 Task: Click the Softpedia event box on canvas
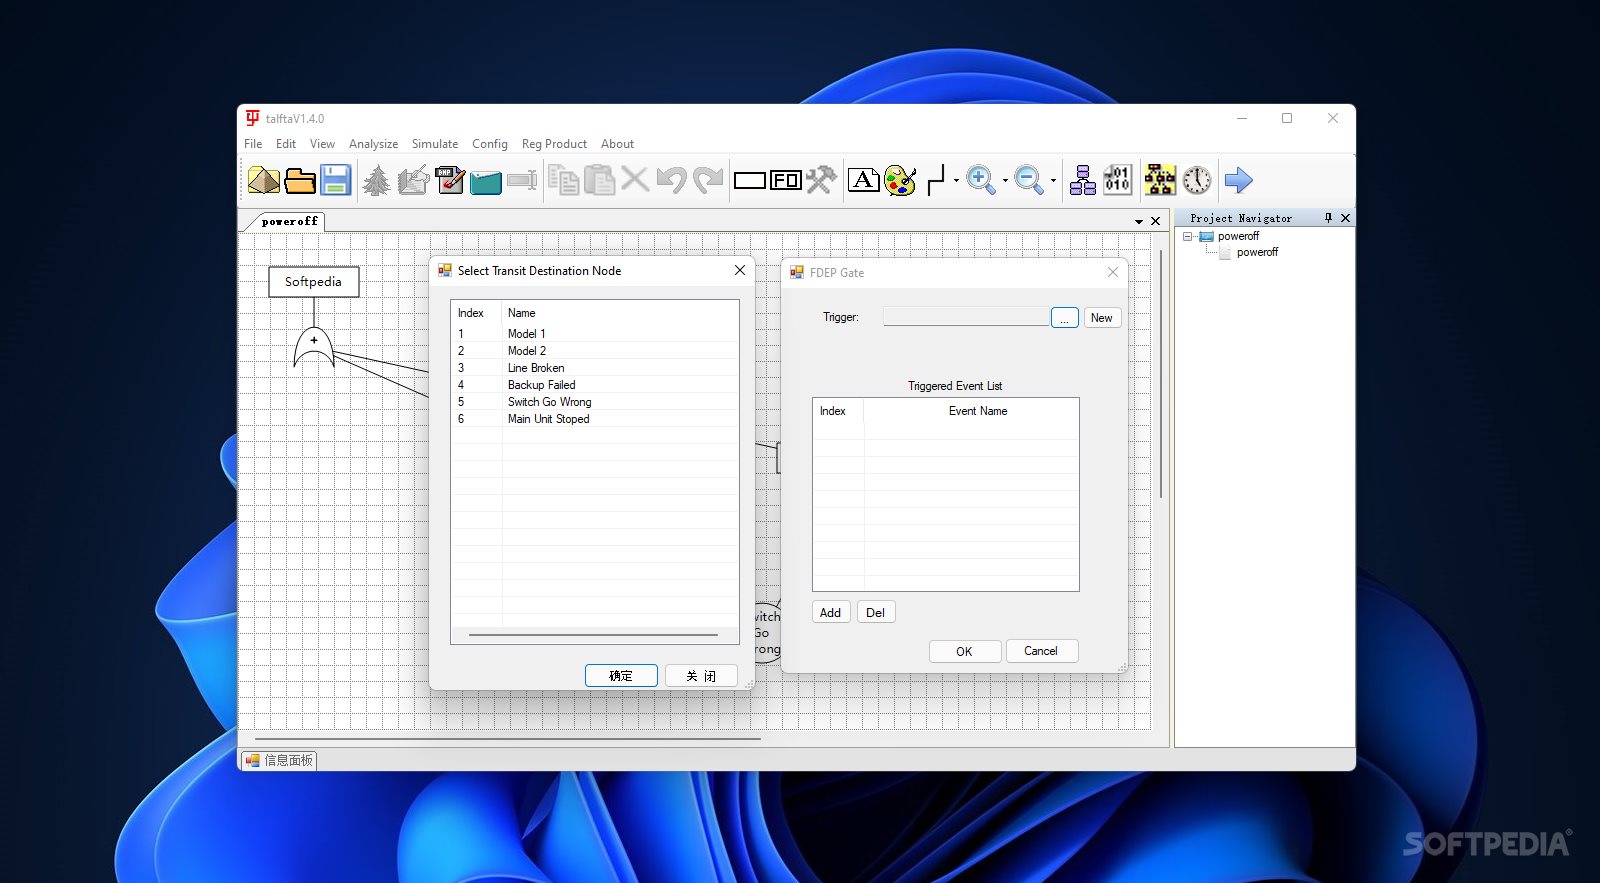point(313,282)
